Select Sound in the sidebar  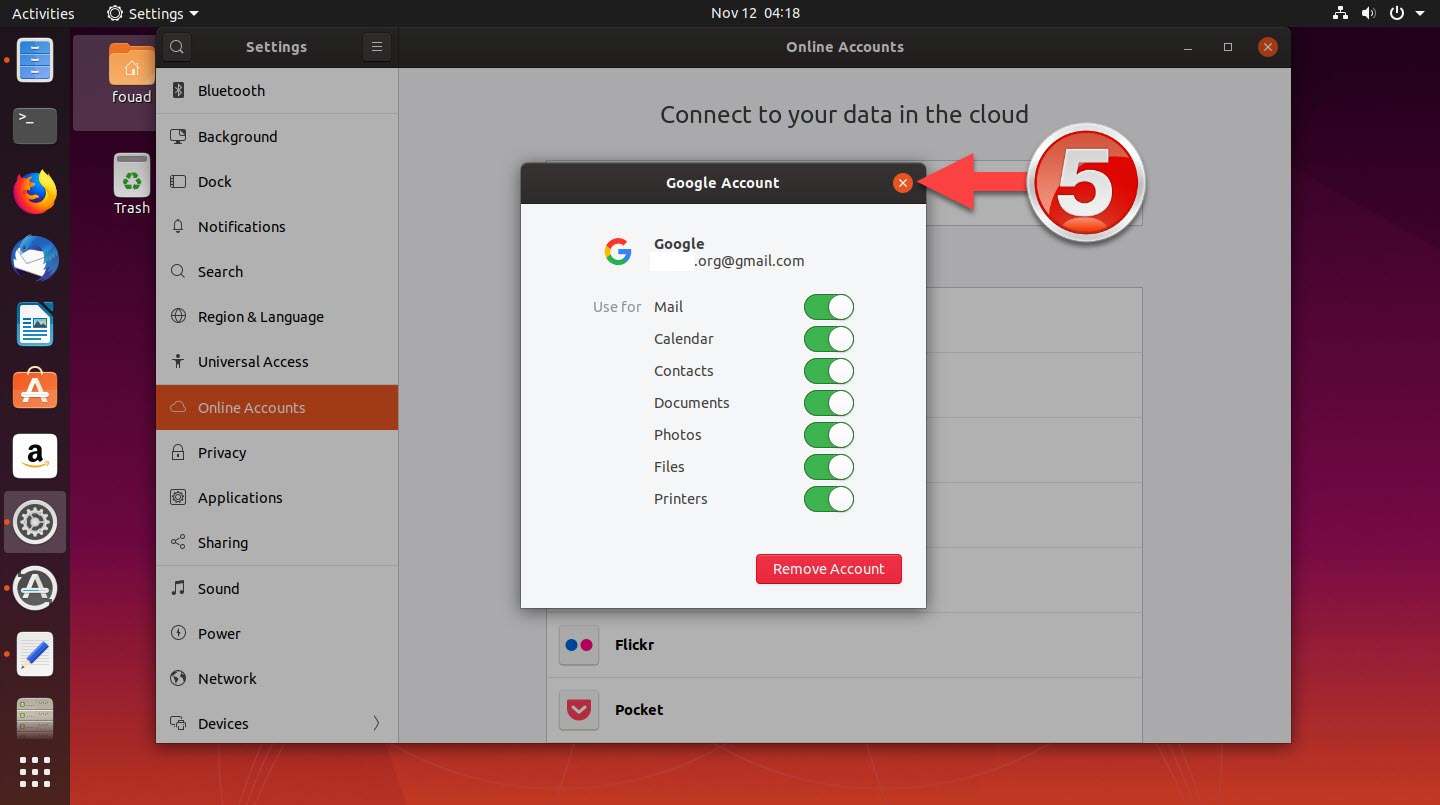(x=277, y=588)
